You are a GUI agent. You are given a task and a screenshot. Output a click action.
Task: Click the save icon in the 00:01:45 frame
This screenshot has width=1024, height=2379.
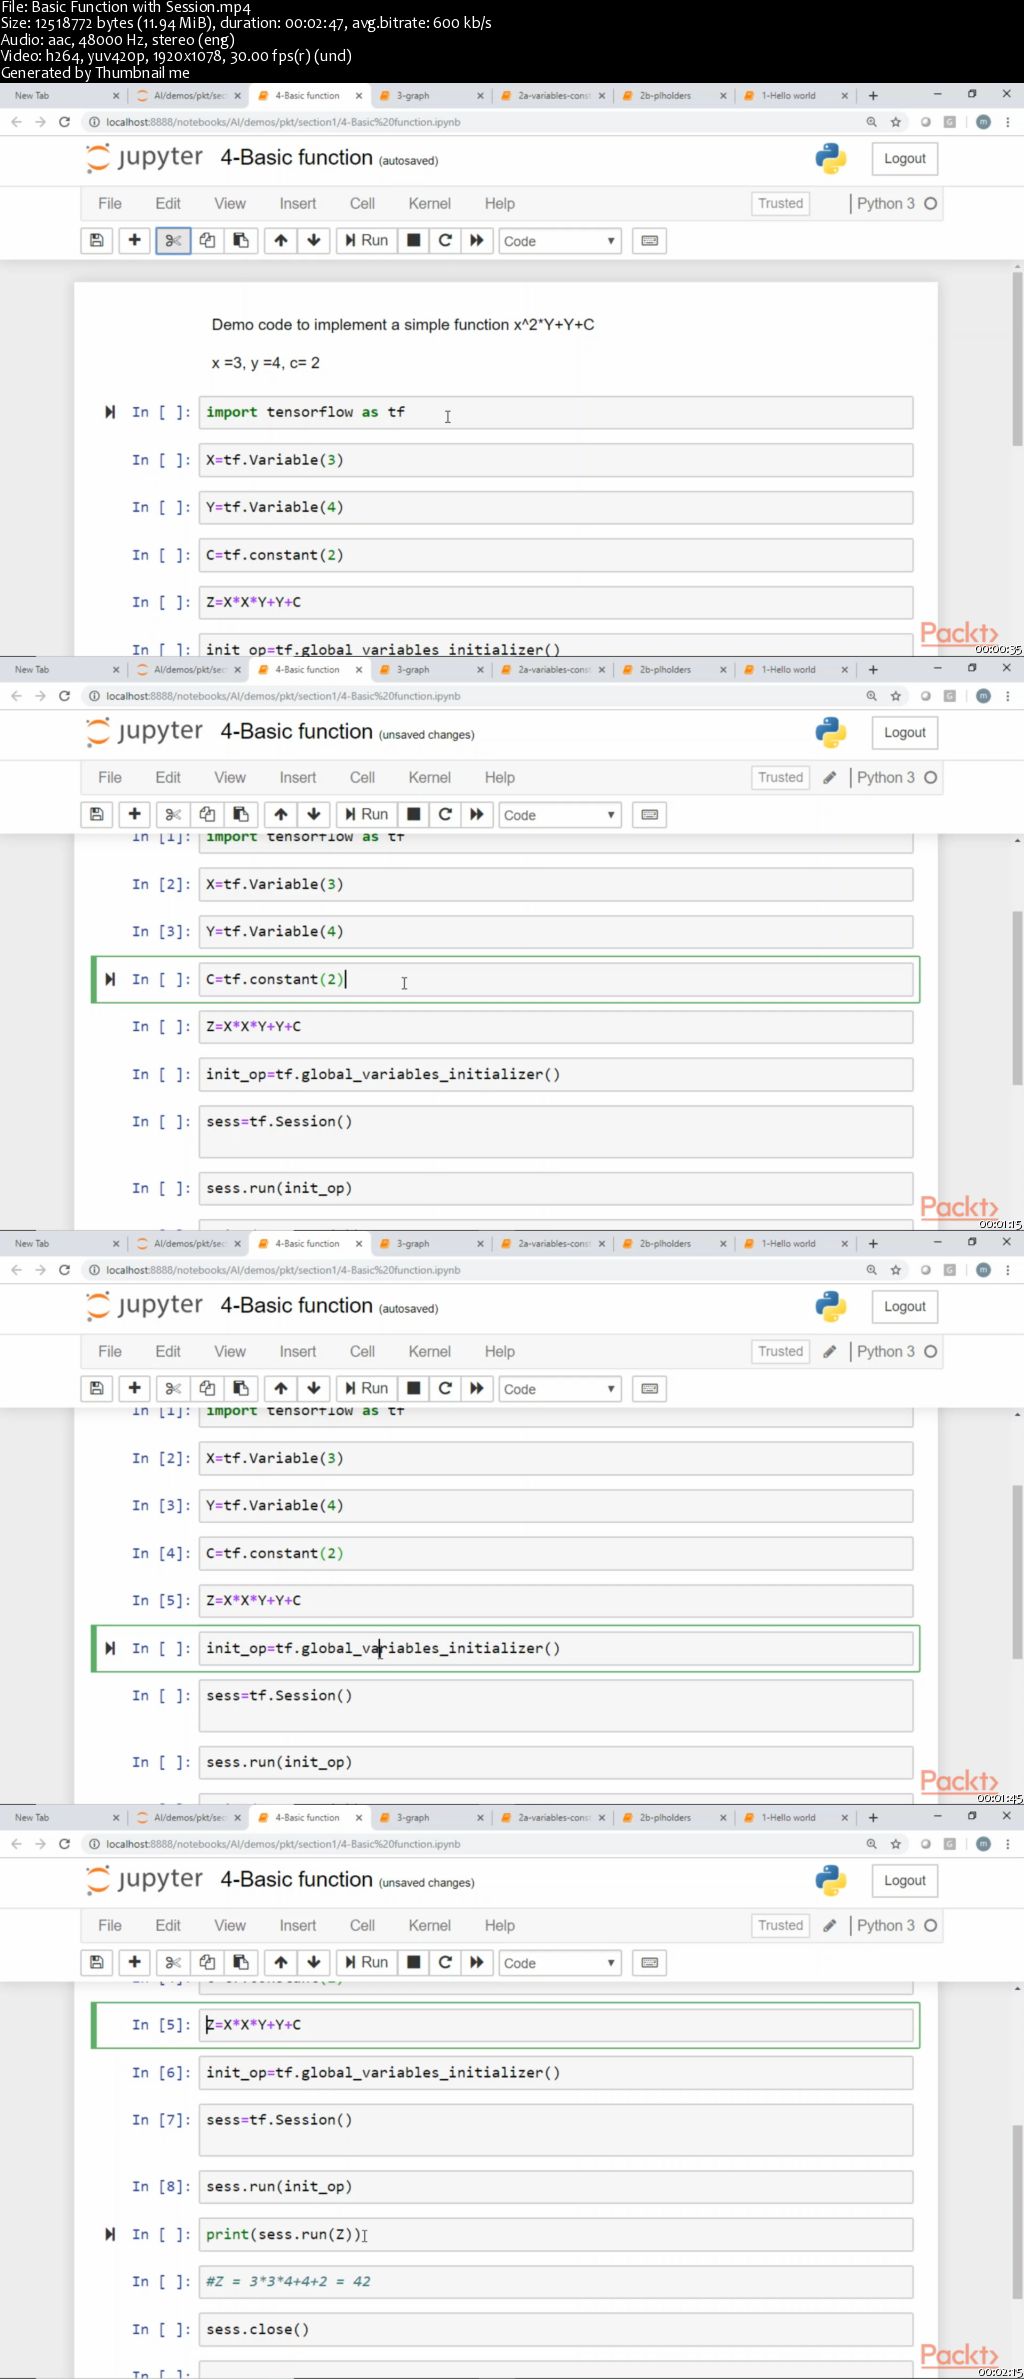coord(97,1388)
